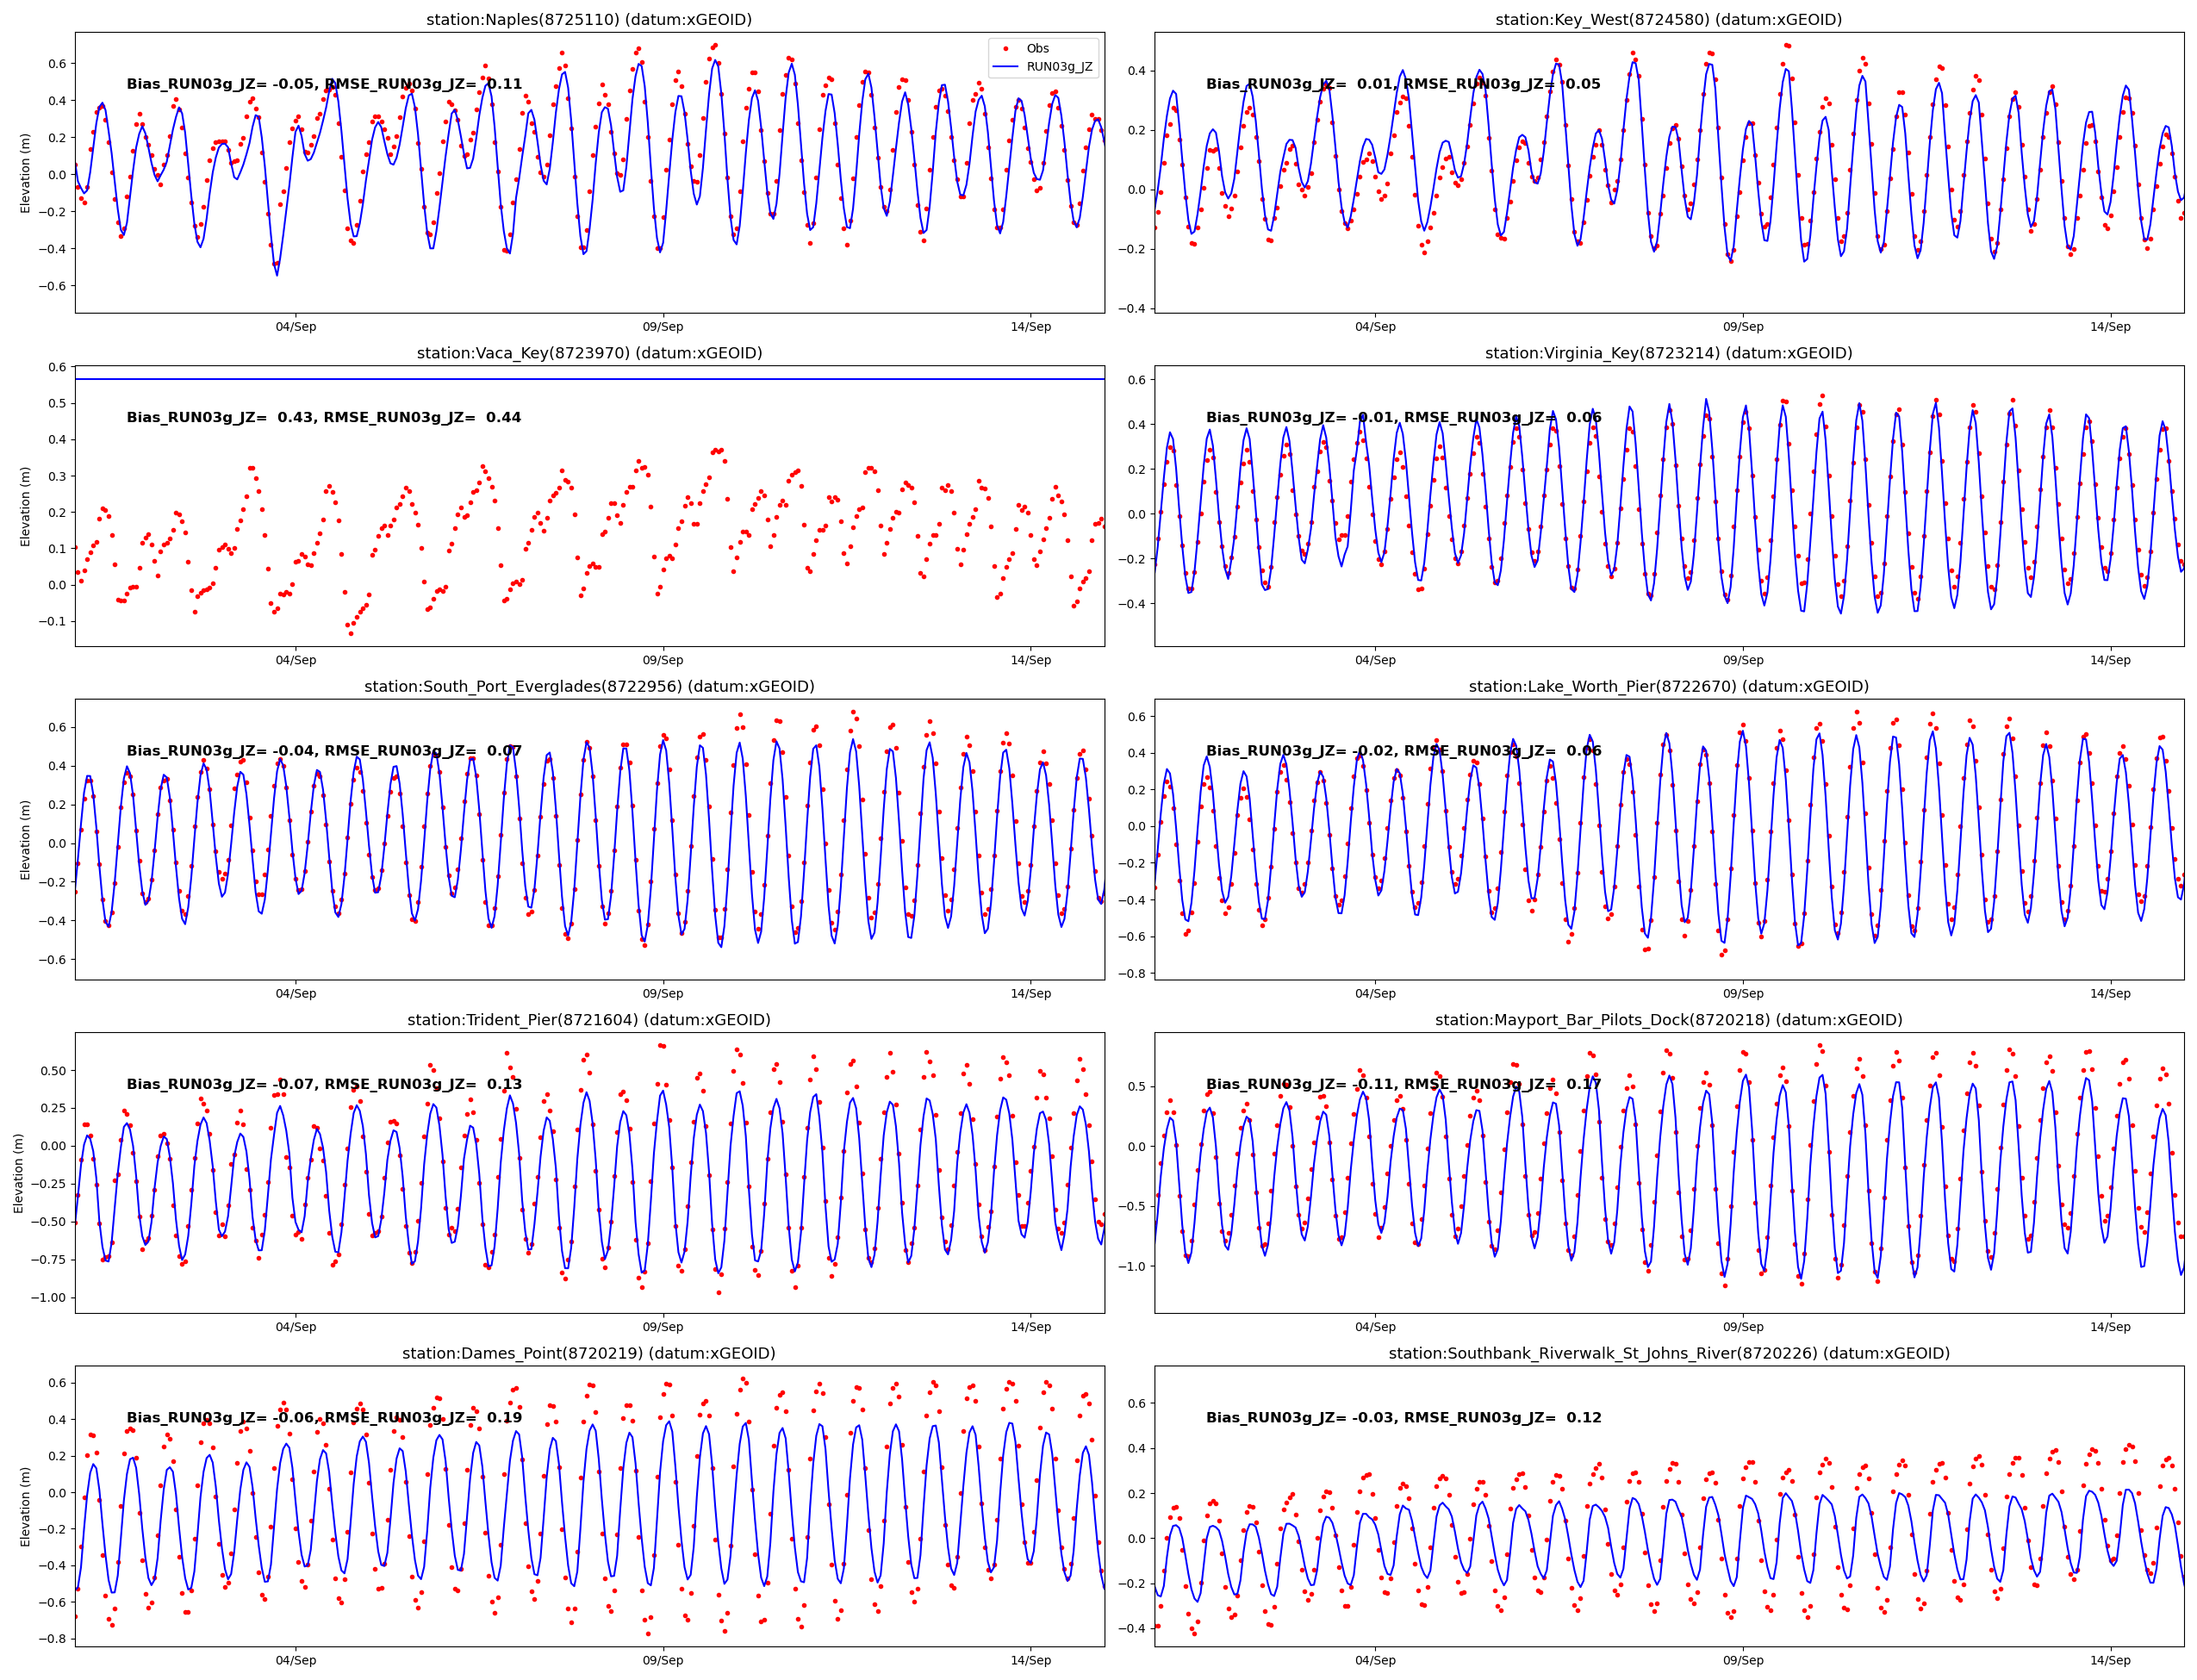Click the blue RUN03g_JZ legend line
Screen dimensions: 2197x1680
point(1005,67)
